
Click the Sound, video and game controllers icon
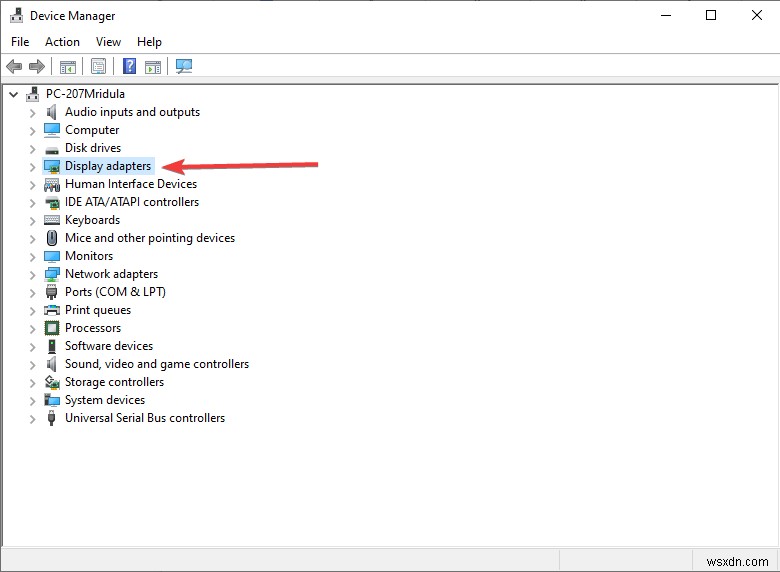tap(52, 365)
